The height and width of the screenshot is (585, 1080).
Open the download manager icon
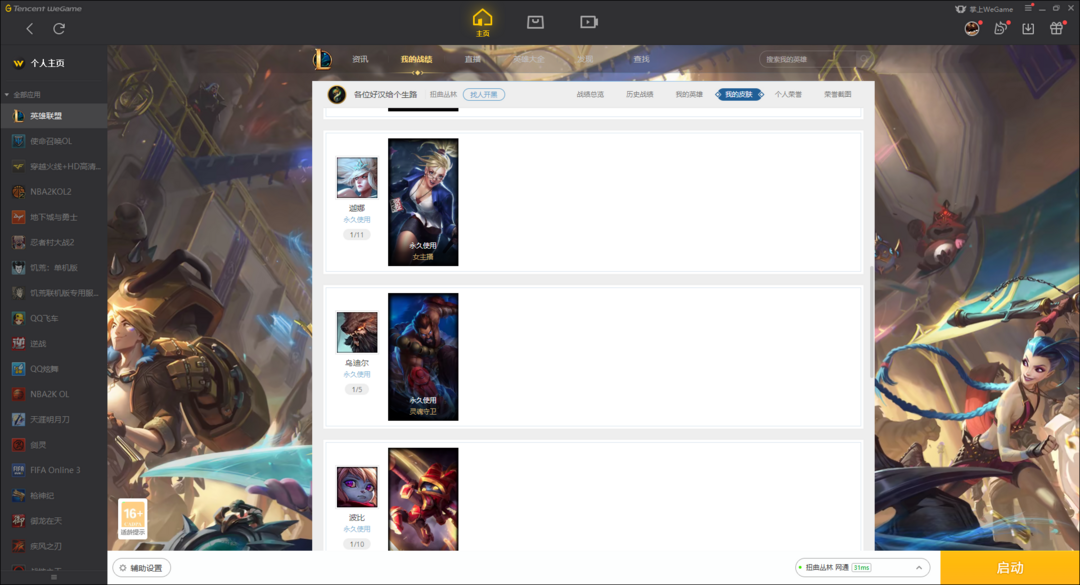tap(1028, 28)
